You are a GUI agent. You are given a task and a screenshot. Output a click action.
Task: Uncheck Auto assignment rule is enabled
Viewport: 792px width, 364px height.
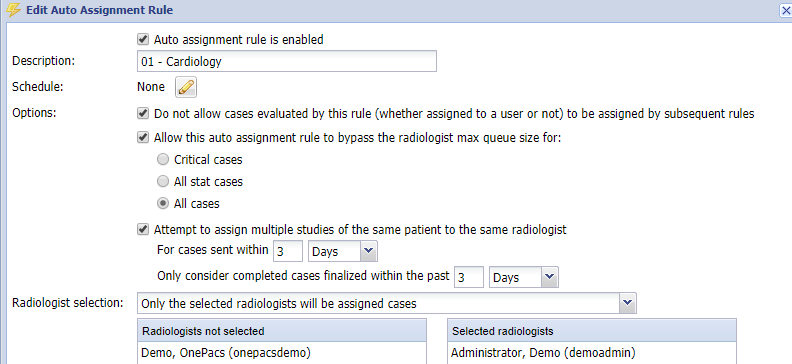tap(143, 39)
